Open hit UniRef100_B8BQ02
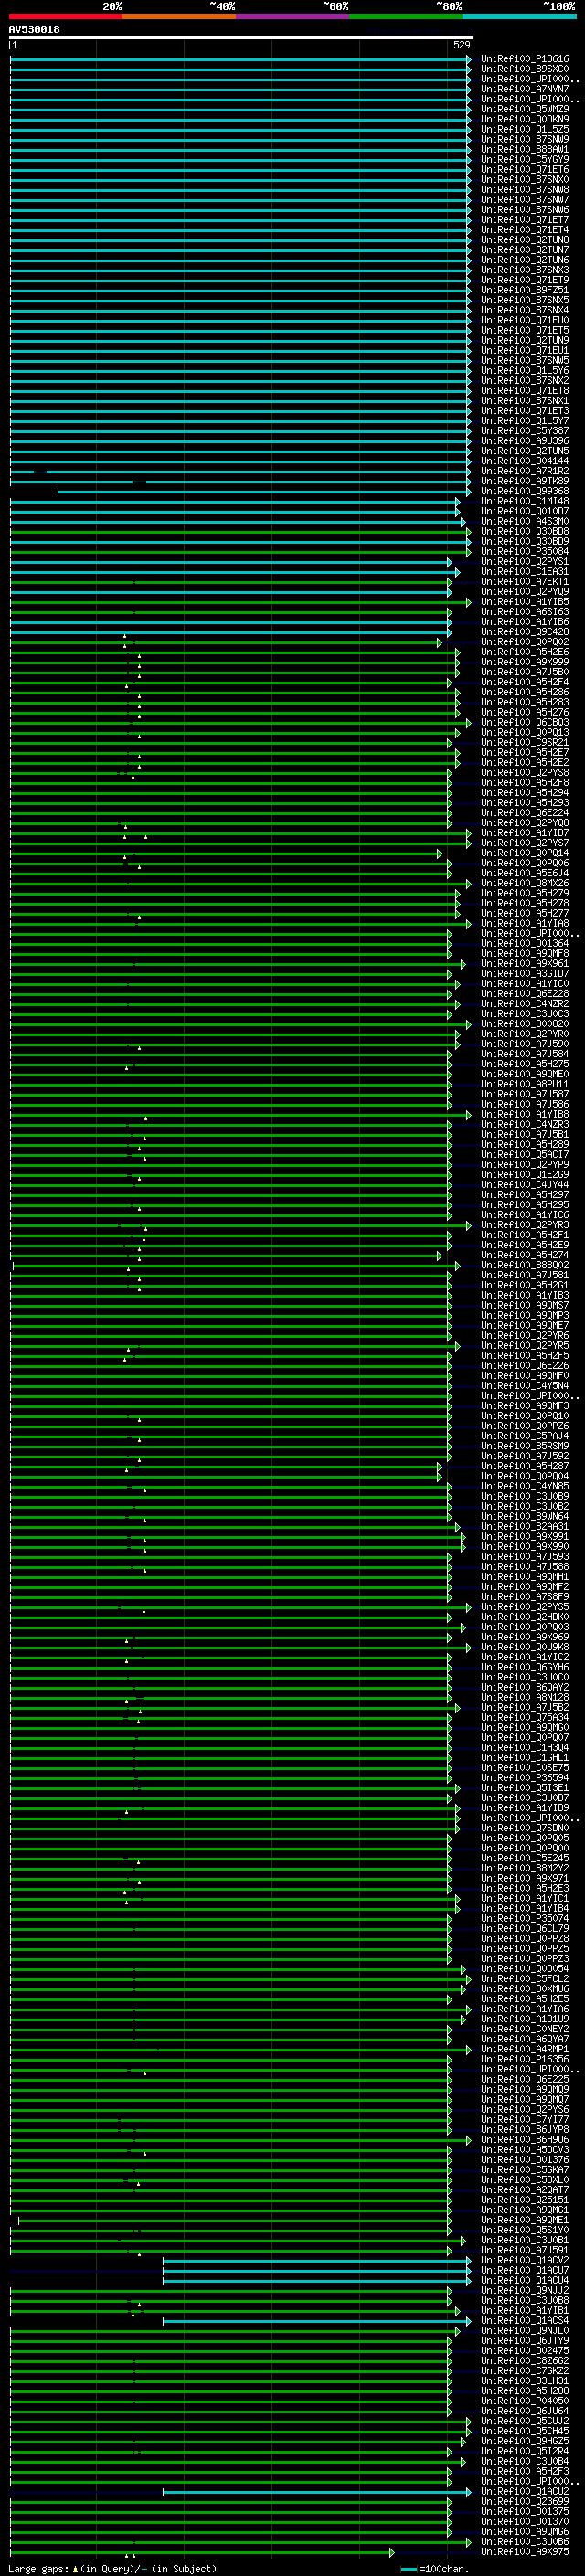The image size is (585, 2576). click(524, 1265)
